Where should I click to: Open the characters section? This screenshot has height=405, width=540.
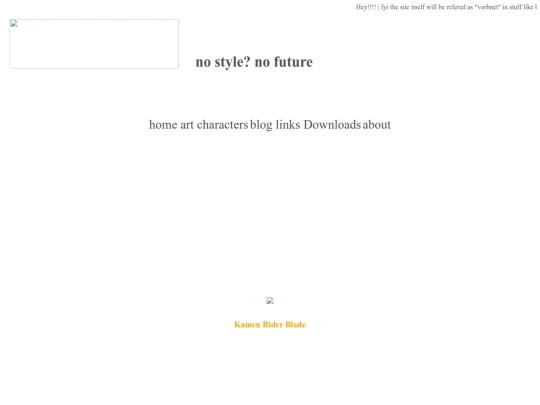pyautogui.click(x=222, y=125)
